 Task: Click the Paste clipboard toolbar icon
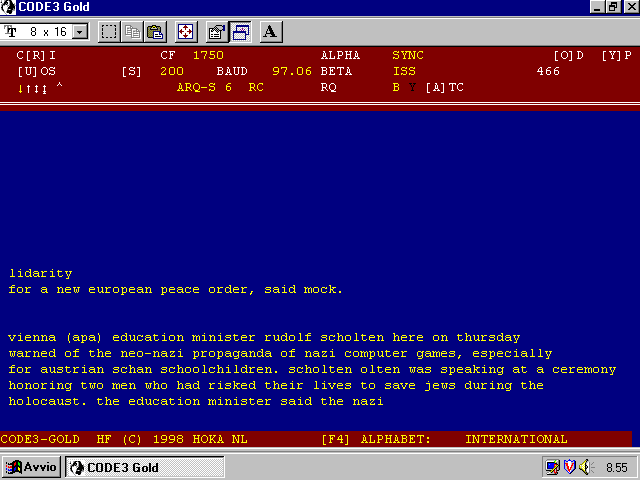click(154, 32)
